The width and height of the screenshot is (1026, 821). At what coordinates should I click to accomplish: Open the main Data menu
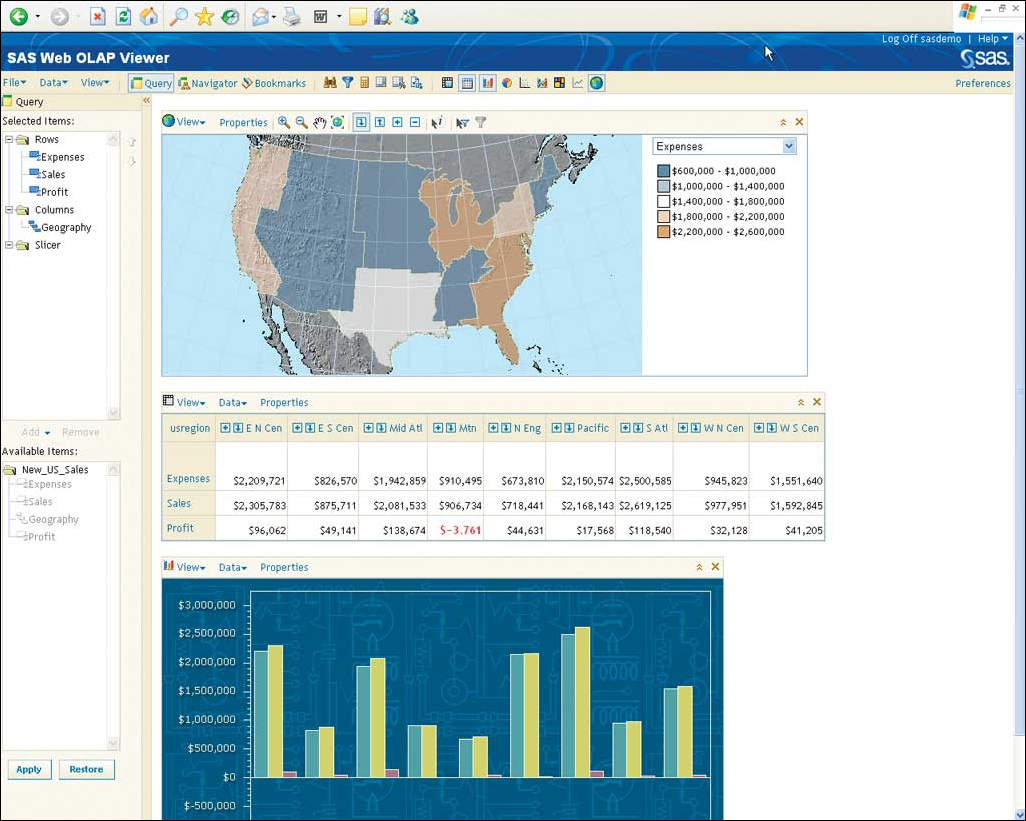tap(53, 82)
